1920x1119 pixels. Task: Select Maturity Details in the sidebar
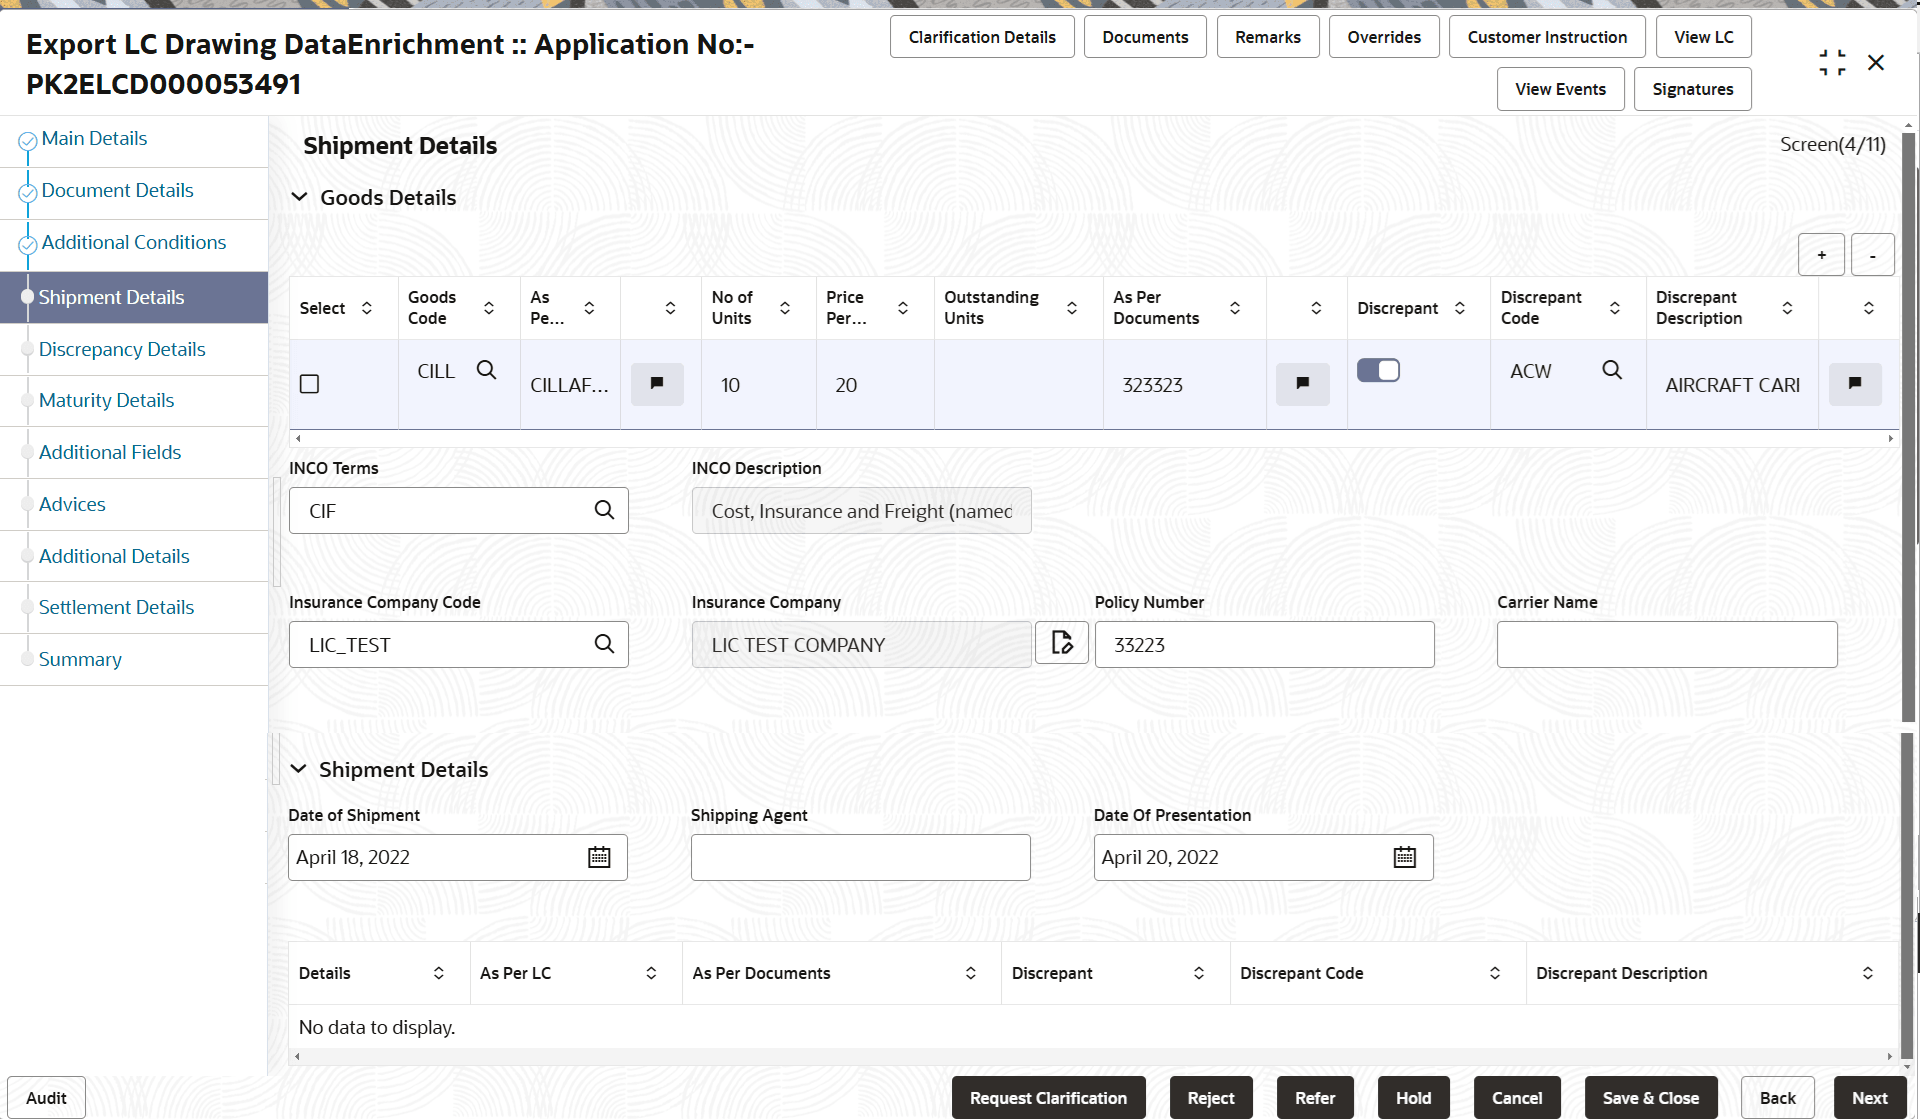[x=106, y=400]
